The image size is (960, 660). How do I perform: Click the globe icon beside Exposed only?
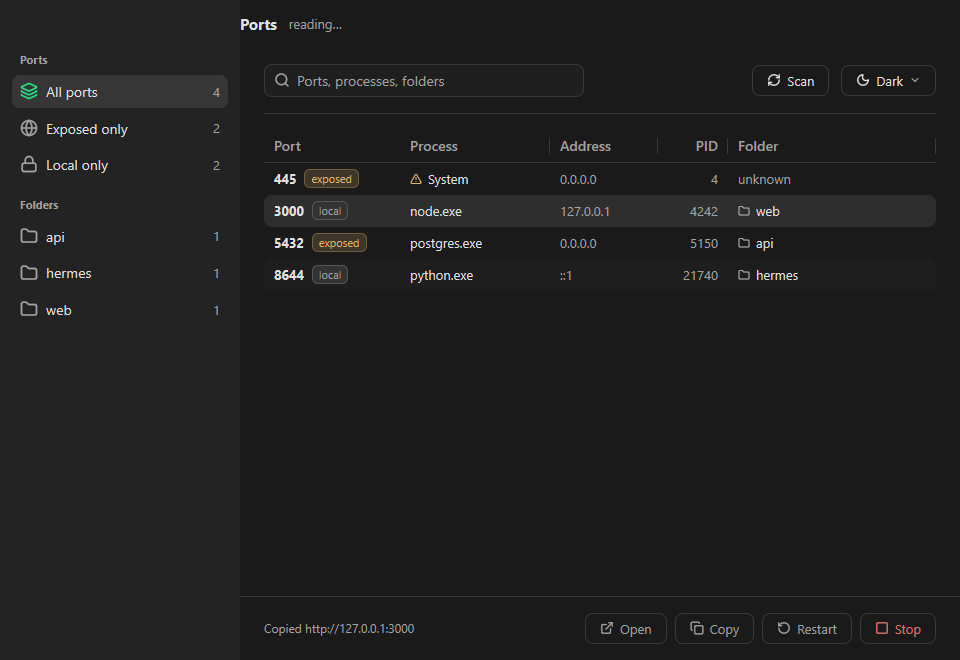[x=29, y=128]
